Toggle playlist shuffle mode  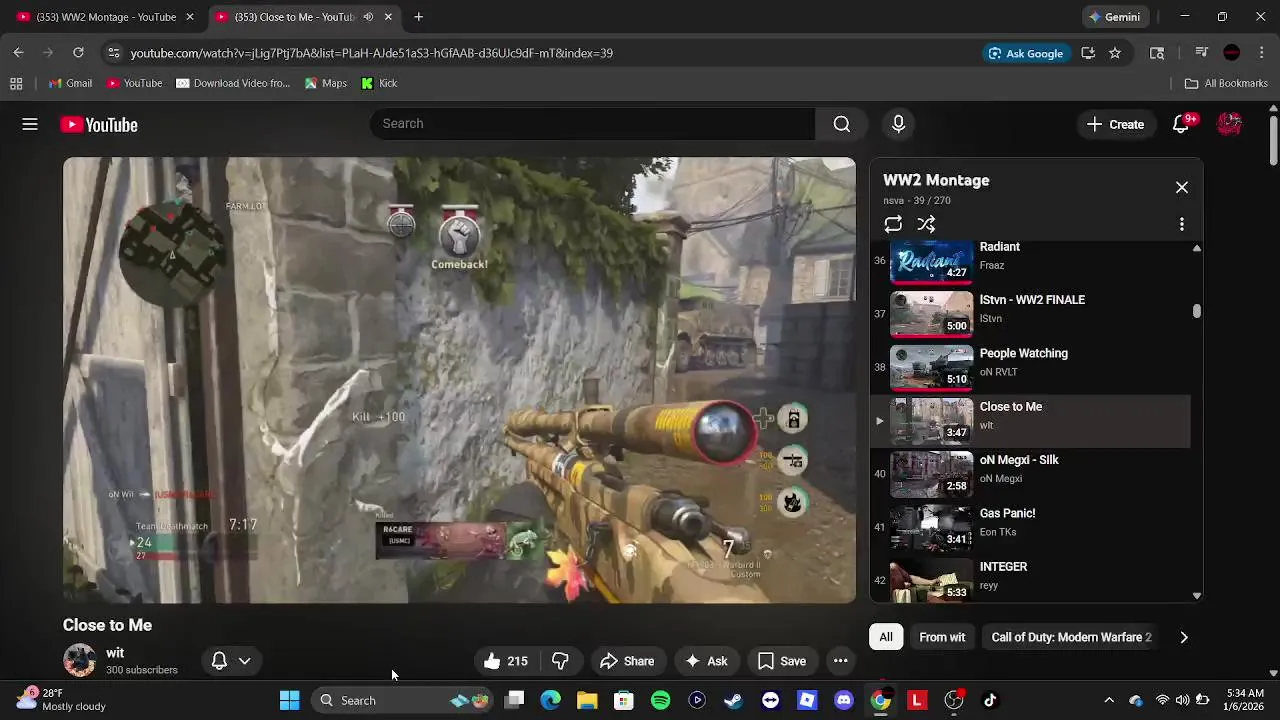coord(926,224)
